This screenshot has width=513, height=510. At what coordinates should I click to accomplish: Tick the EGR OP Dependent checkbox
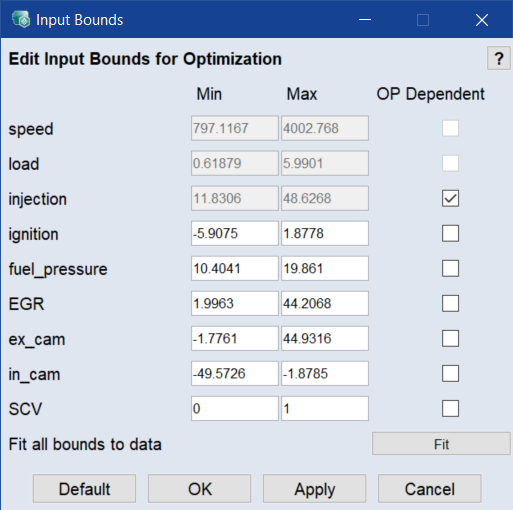[x=450, y=303]
